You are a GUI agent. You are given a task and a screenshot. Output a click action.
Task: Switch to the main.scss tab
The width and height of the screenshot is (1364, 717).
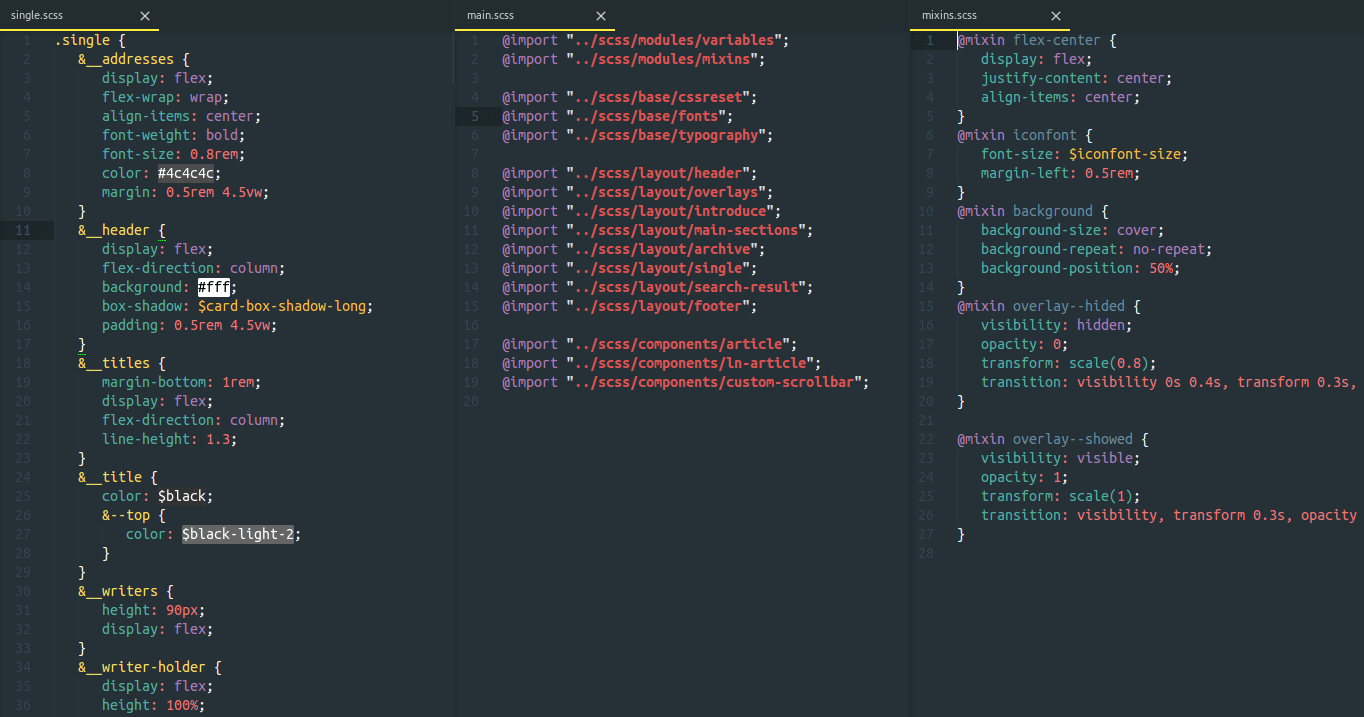point(489,15)
